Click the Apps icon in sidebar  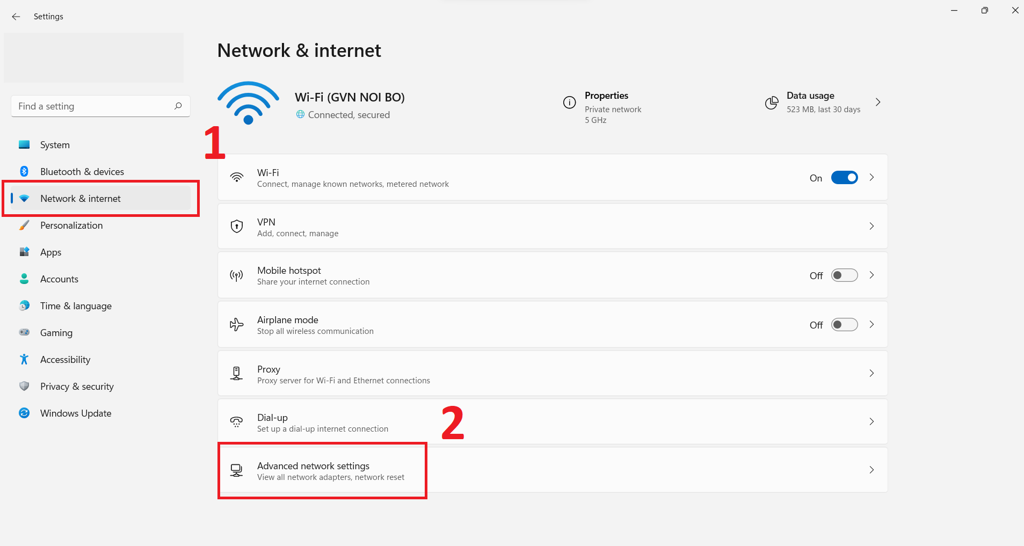click(24, 252)
